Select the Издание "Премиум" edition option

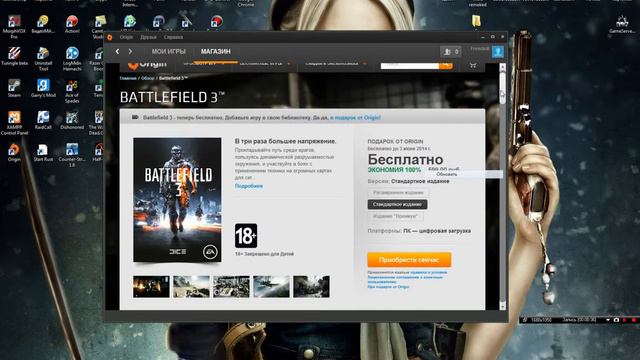(395, 216)
